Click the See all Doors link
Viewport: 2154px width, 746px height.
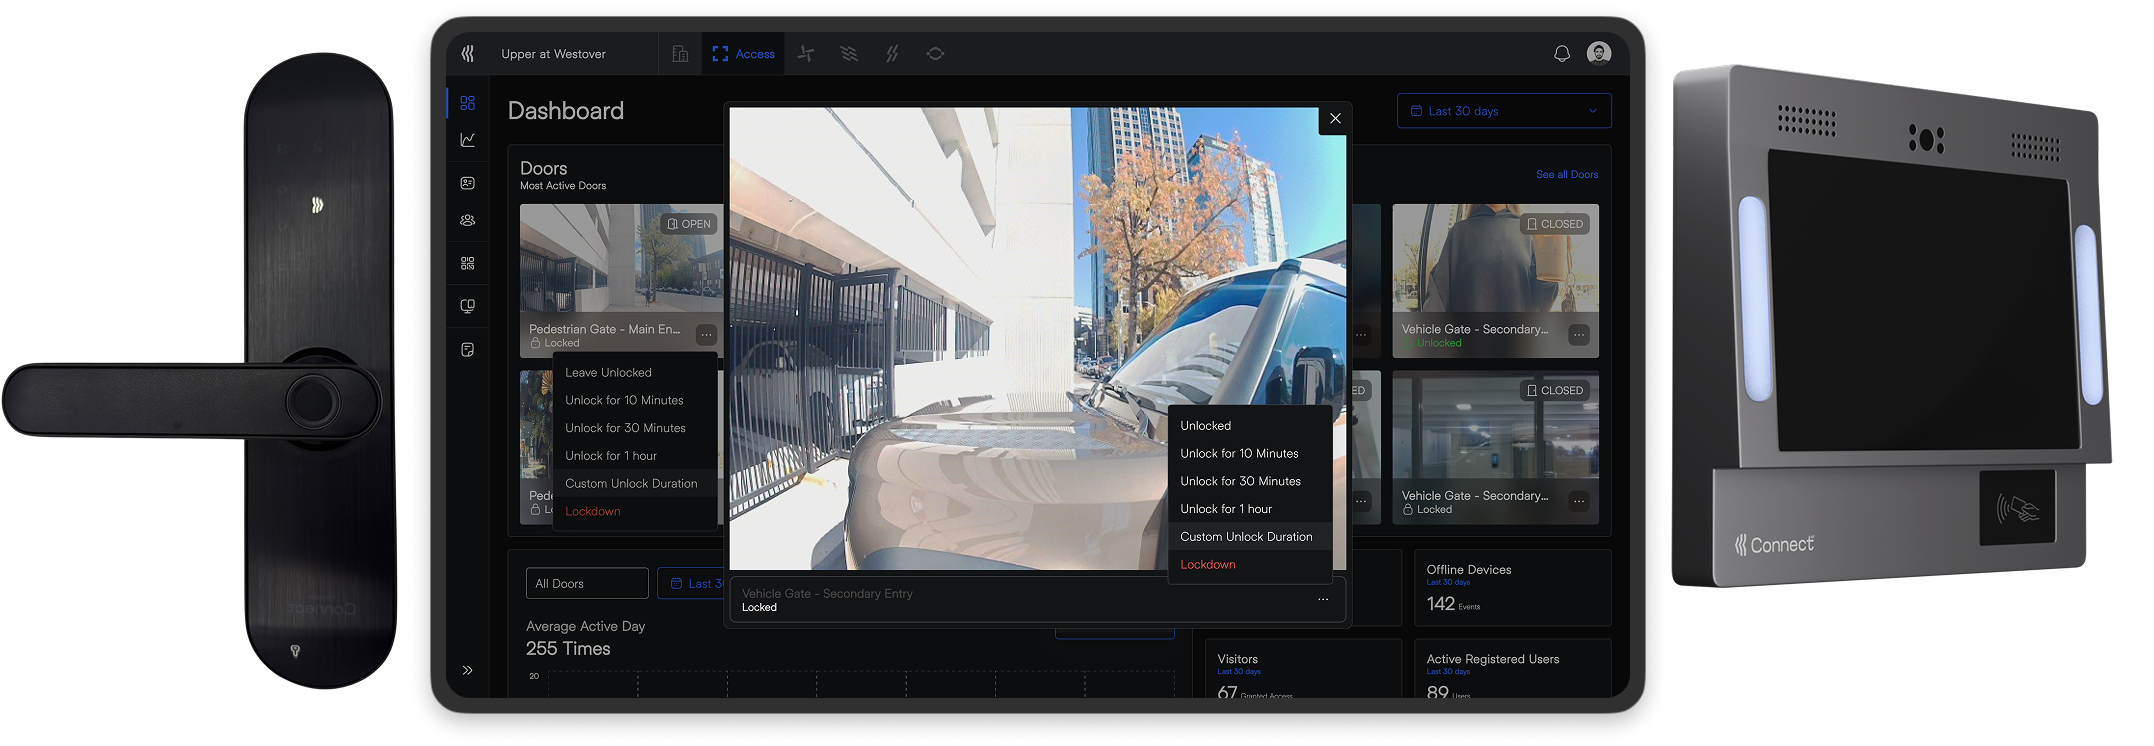pyautogui.click(x=1567, y=174)
